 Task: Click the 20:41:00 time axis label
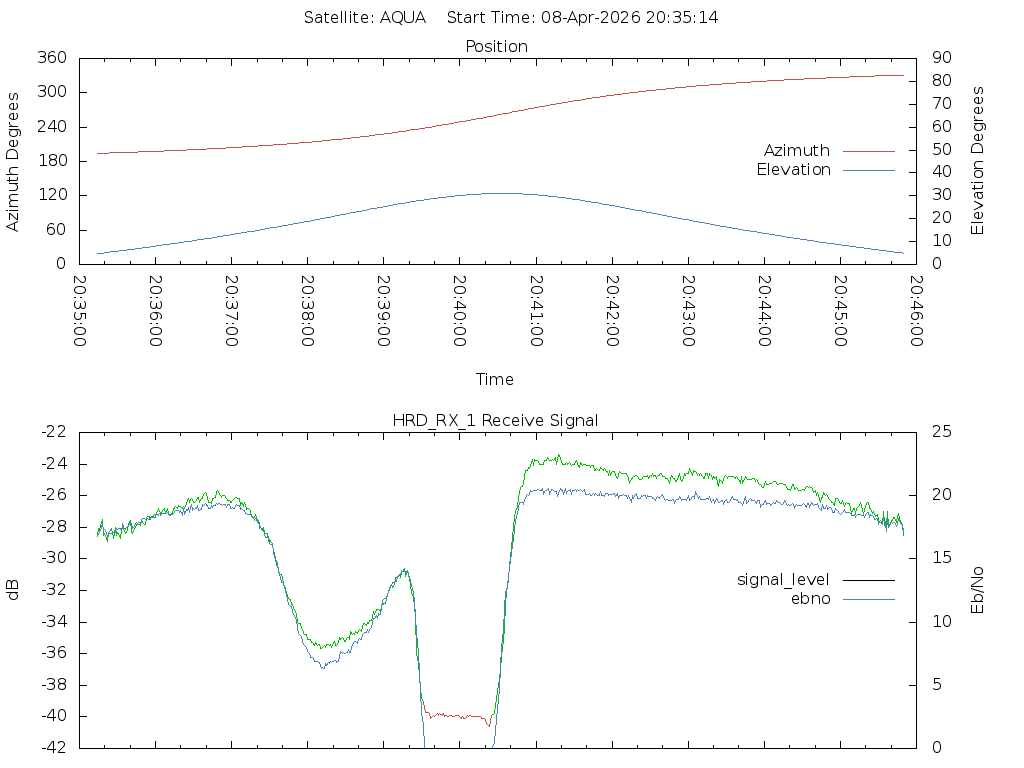tap(536, 311)
